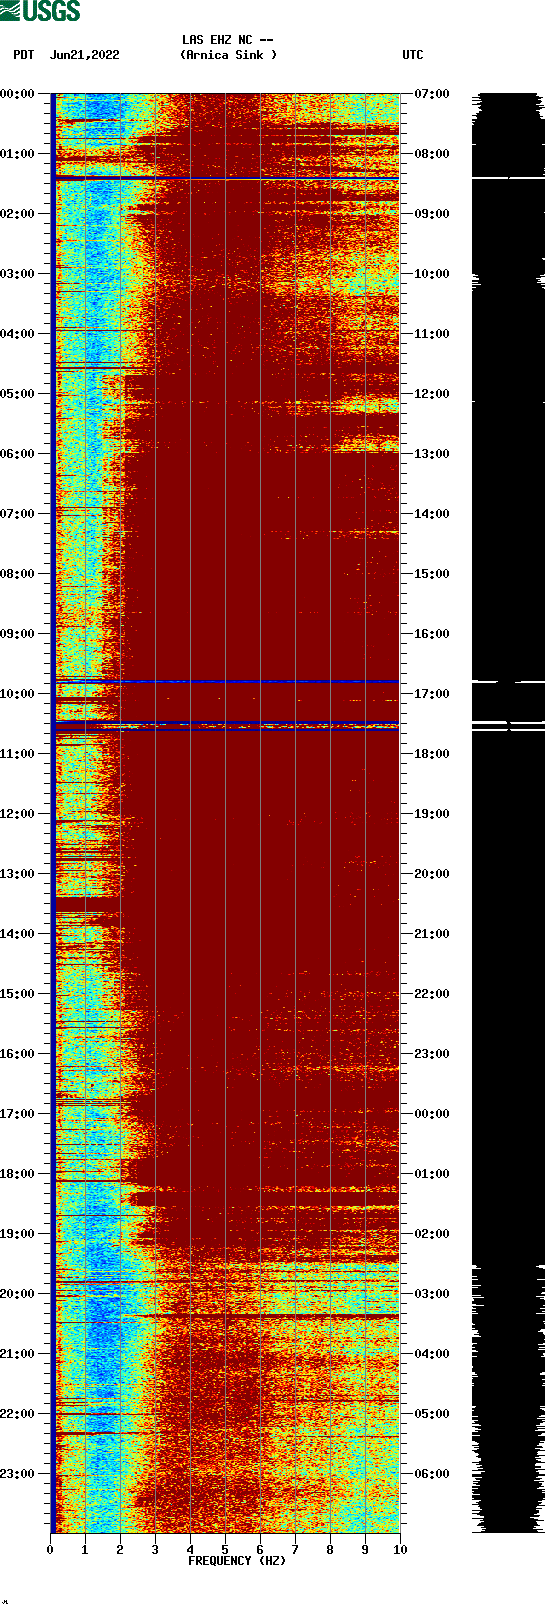Click the PDT time label '23:00'
The image size is (552, 1613).
pos(17,1474)
